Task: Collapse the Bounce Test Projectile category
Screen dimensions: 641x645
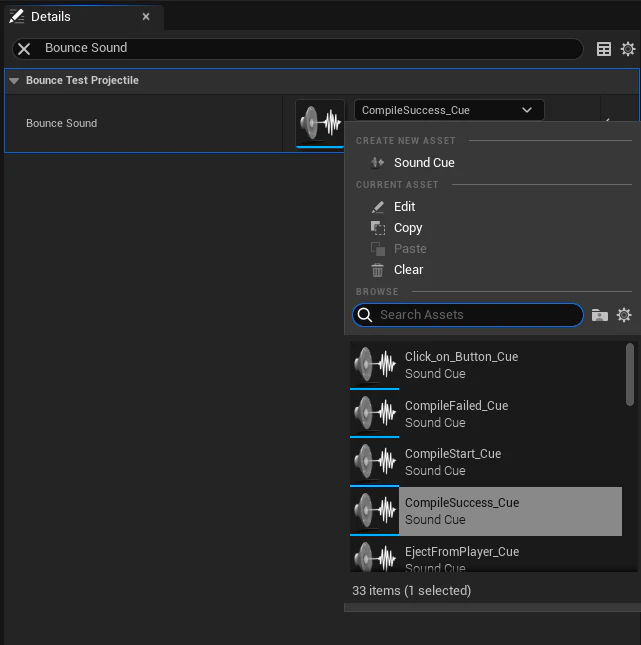Action: tap(14, 81)
